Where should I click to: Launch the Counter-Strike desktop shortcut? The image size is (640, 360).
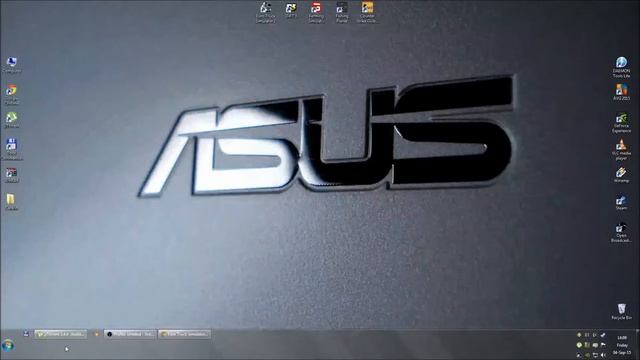click(x=367, y=12)
